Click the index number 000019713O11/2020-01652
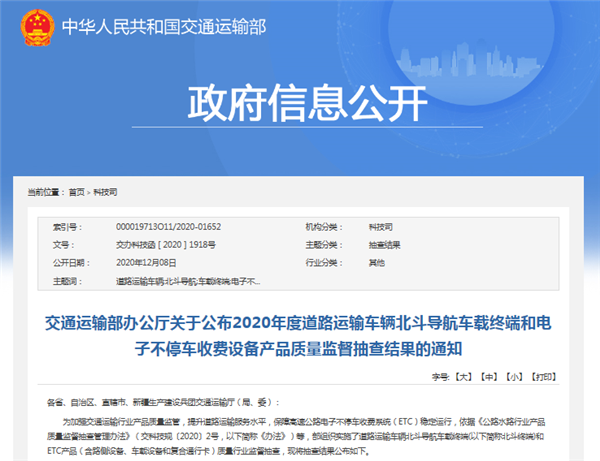 pyautogui.click(x=170, y=227)
